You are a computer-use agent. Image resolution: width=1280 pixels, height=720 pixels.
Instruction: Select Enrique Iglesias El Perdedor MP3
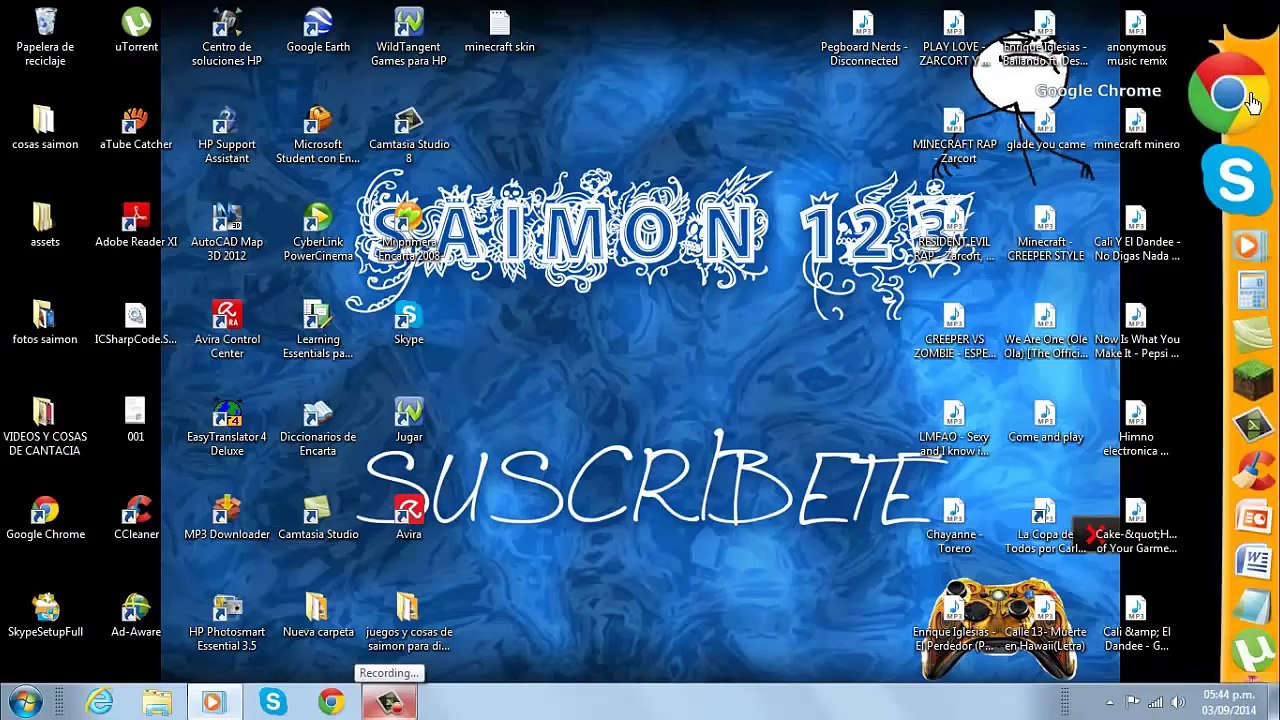pyautogui.click(x=955, y=622)
